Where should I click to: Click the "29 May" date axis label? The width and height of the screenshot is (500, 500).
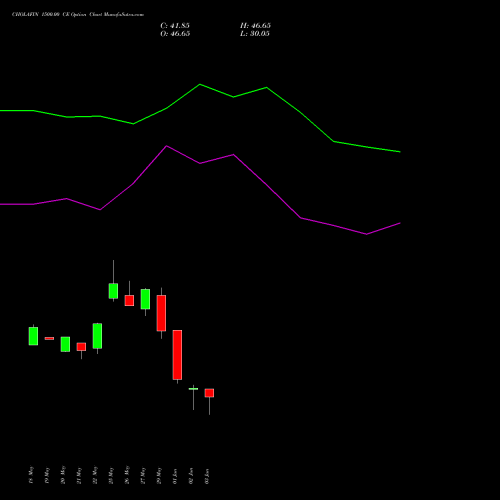pos(159,475)
